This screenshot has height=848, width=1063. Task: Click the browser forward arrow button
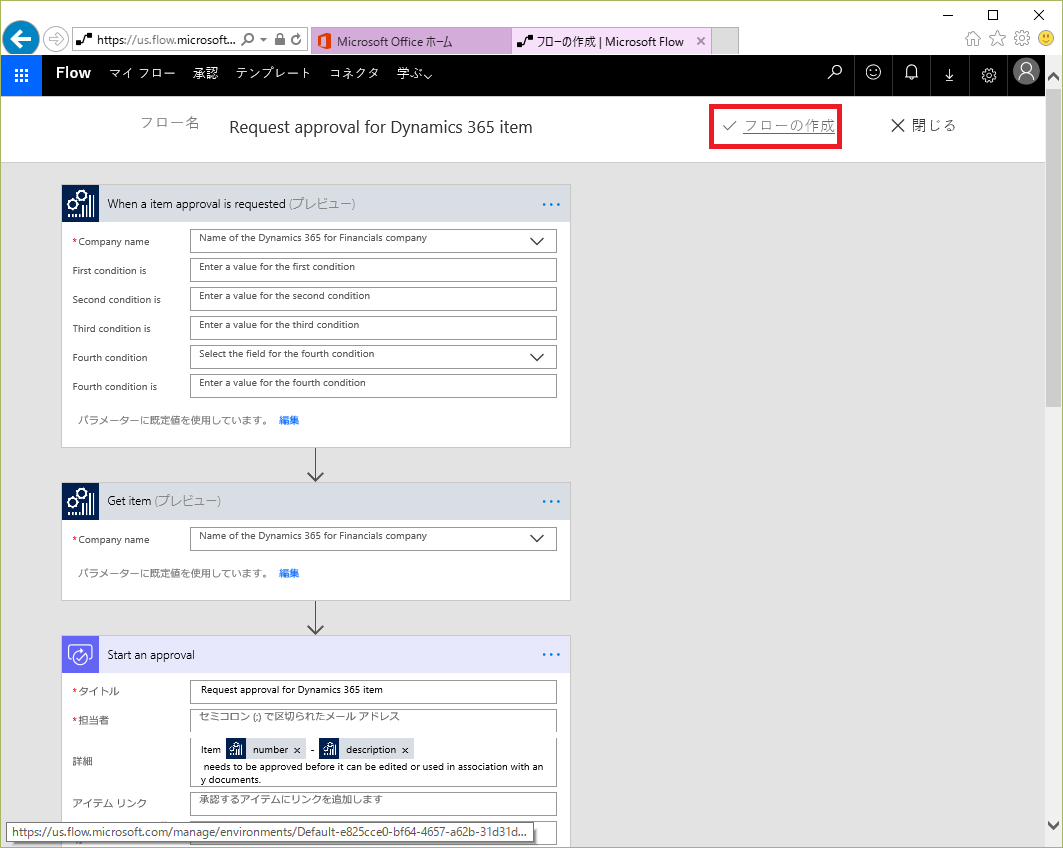56,39
